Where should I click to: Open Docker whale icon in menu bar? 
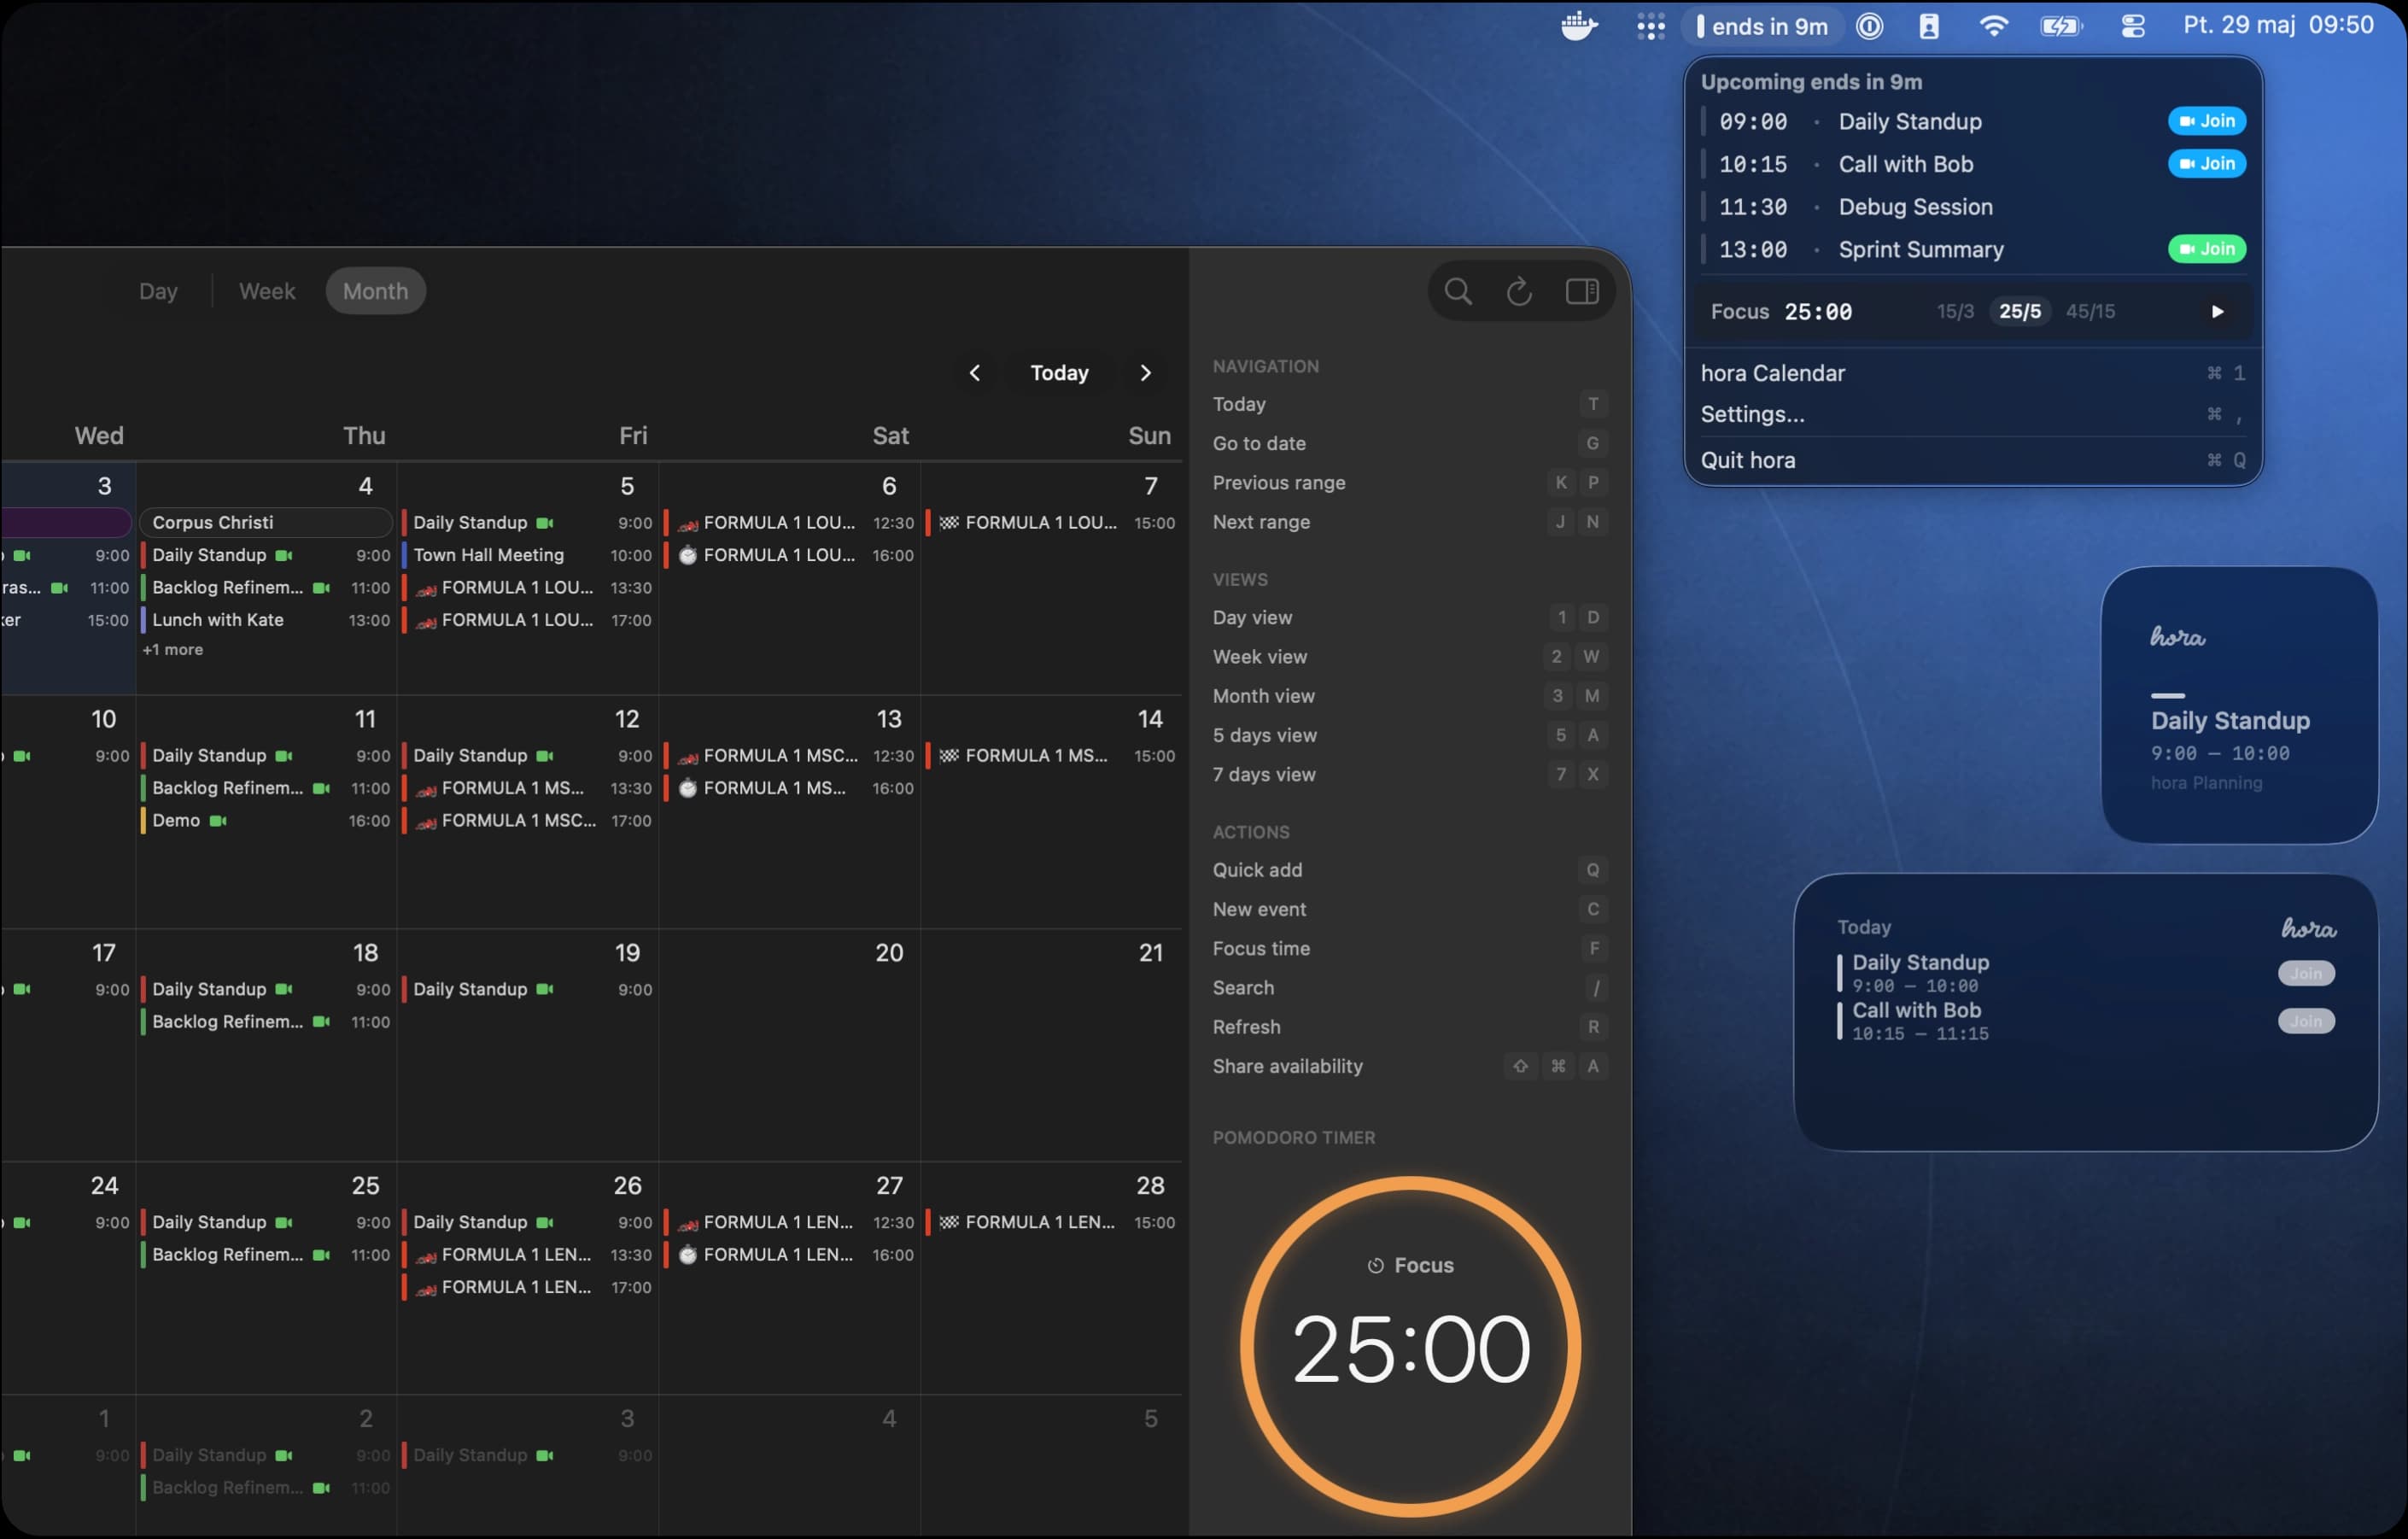point(1579,26)
